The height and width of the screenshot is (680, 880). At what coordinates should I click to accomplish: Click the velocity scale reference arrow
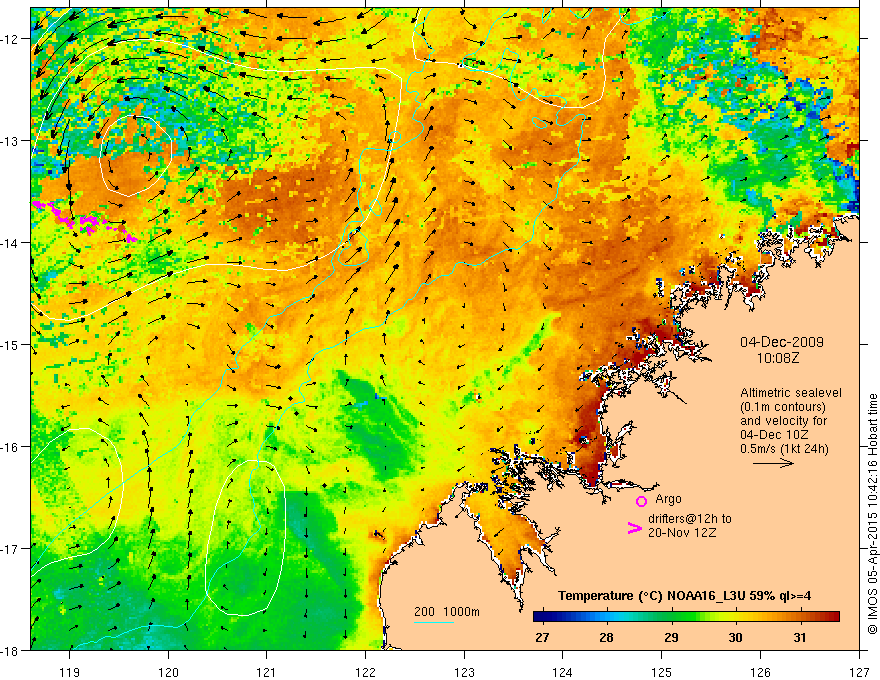tap(773, 463)
